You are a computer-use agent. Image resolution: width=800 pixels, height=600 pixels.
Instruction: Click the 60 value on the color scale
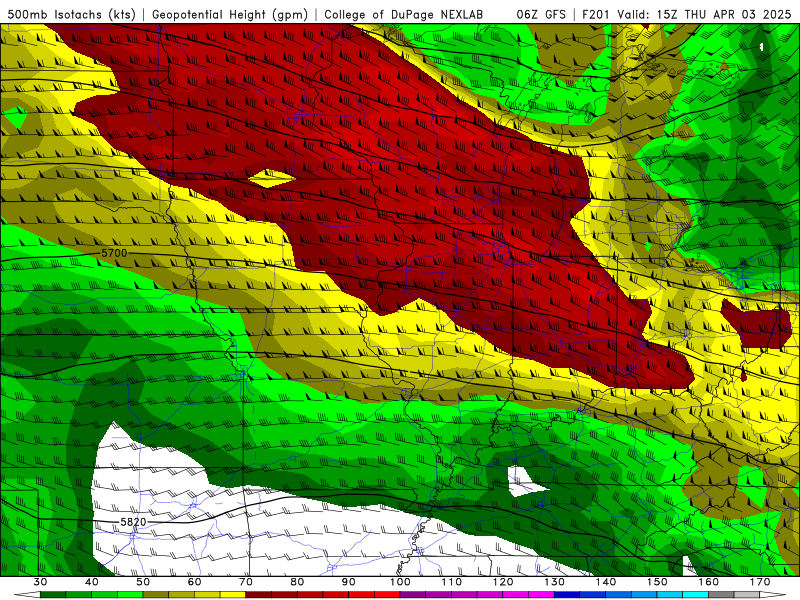(x=194, y=582)
